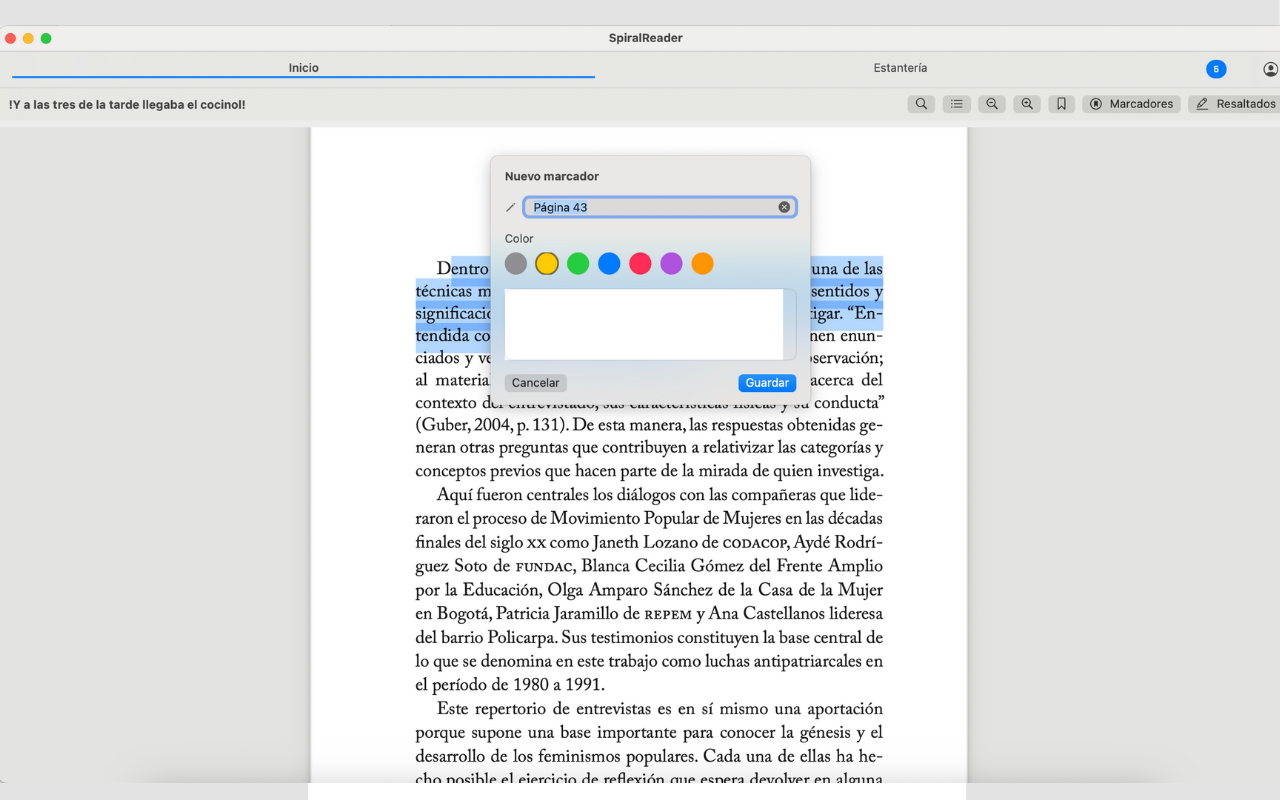Click the word 'Dentro' in highlighted text

pyautogui.click(x=462, y=269)
